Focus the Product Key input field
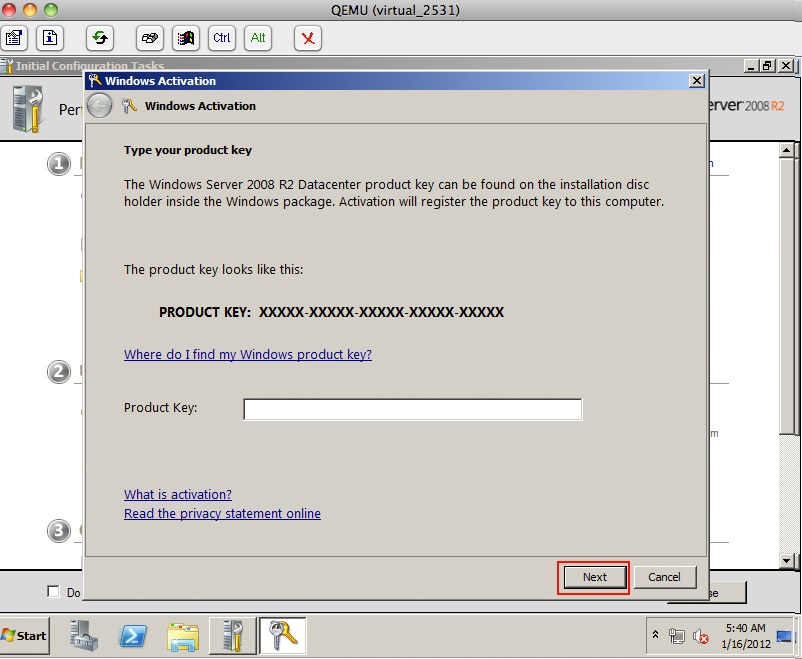802x659 pixels. coord(413,409)
